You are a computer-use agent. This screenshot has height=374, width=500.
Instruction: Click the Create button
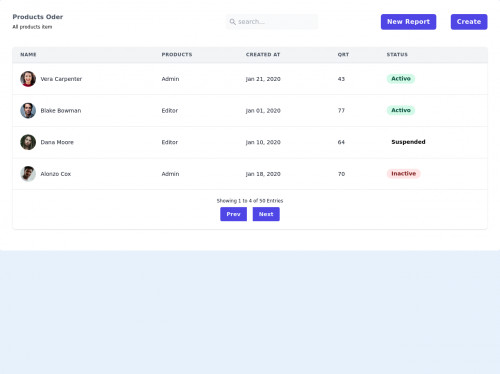point(469,22)
